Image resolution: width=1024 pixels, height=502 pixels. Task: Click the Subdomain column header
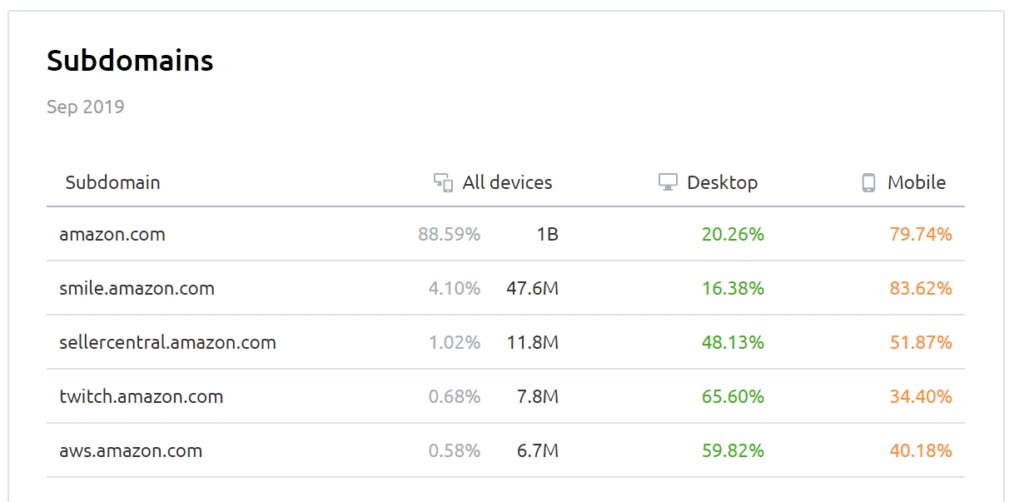[x=112, y=182]
